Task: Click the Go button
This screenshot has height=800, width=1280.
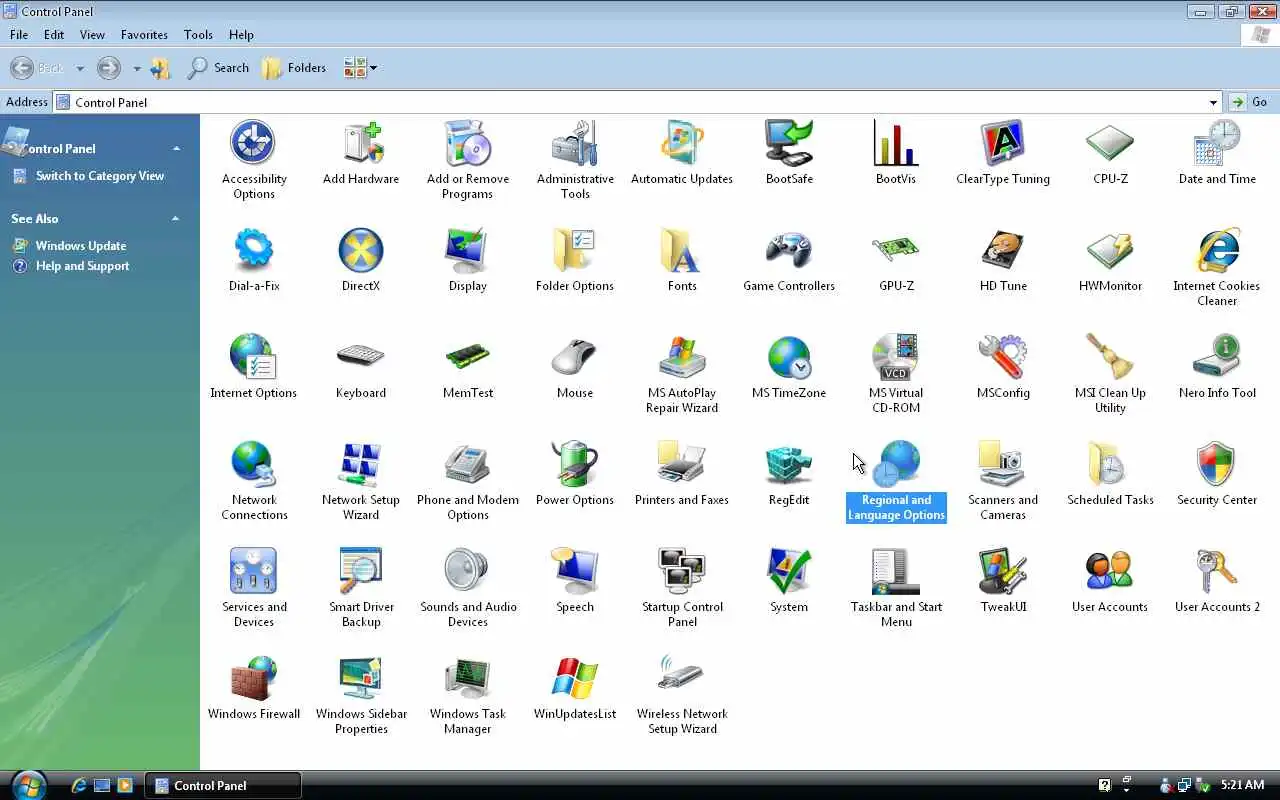Action: 1250,102
